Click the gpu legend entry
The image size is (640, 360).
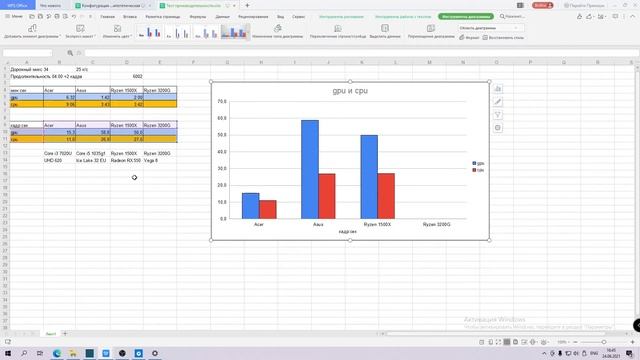pos(478,163)
